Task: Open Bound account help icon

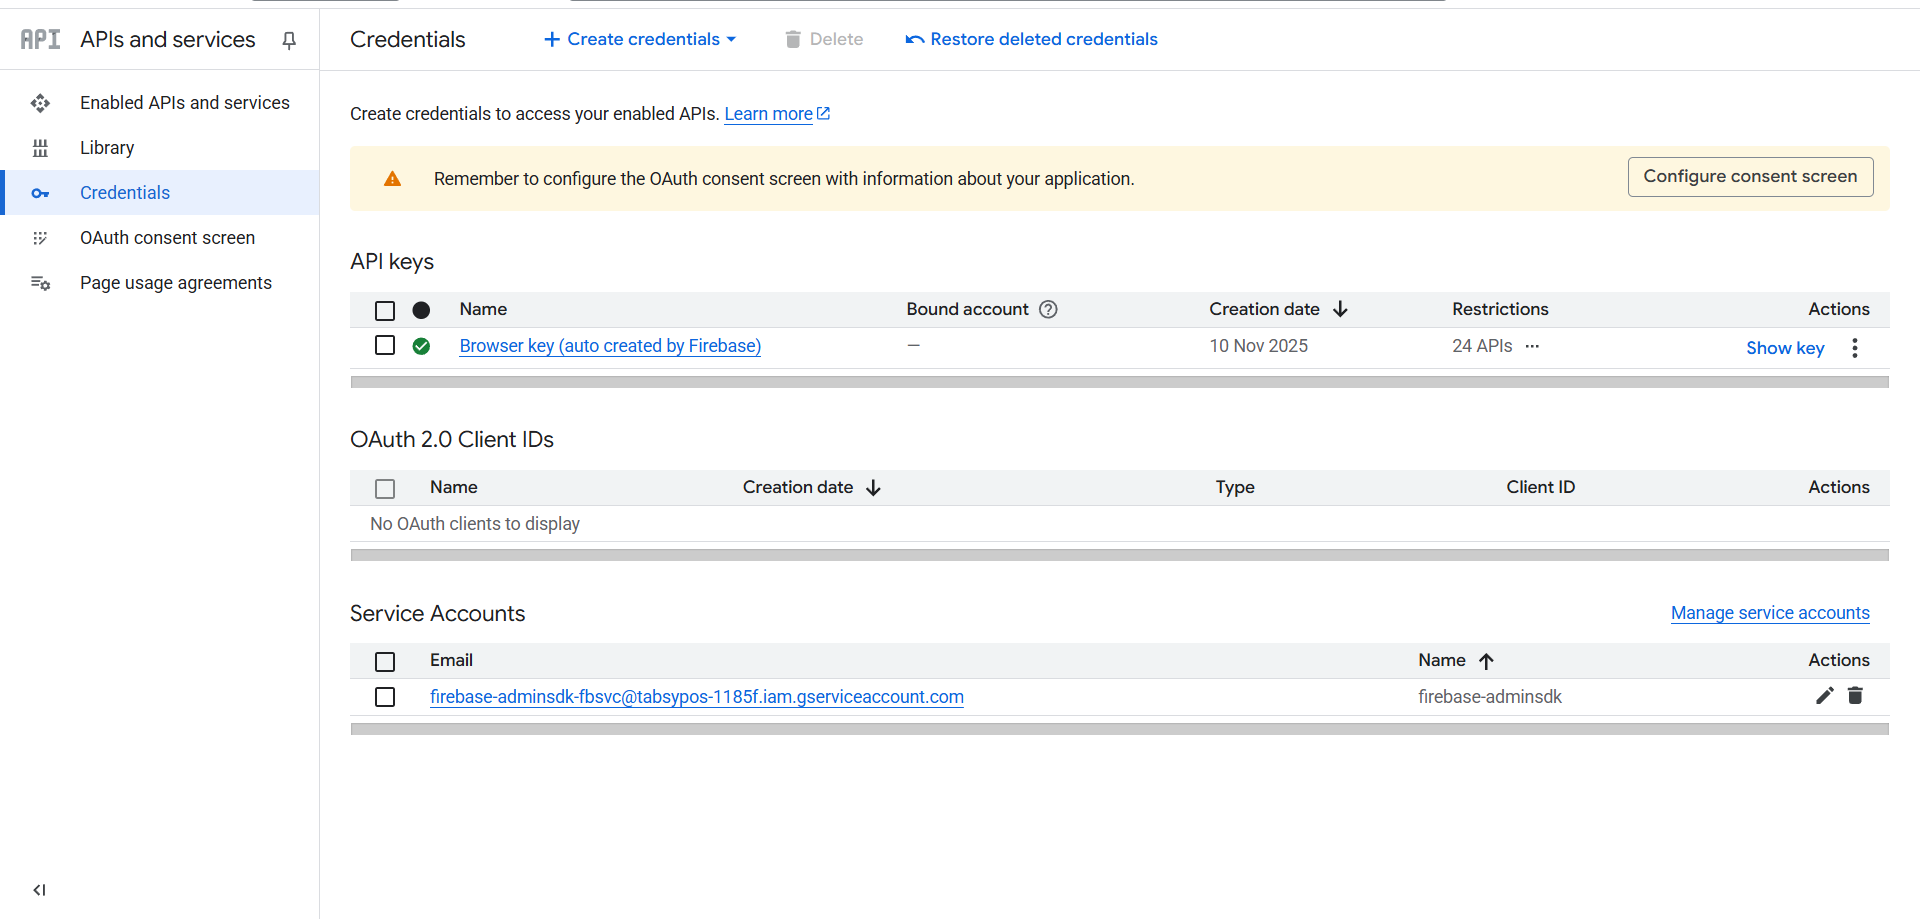Action: point(1048,309)
